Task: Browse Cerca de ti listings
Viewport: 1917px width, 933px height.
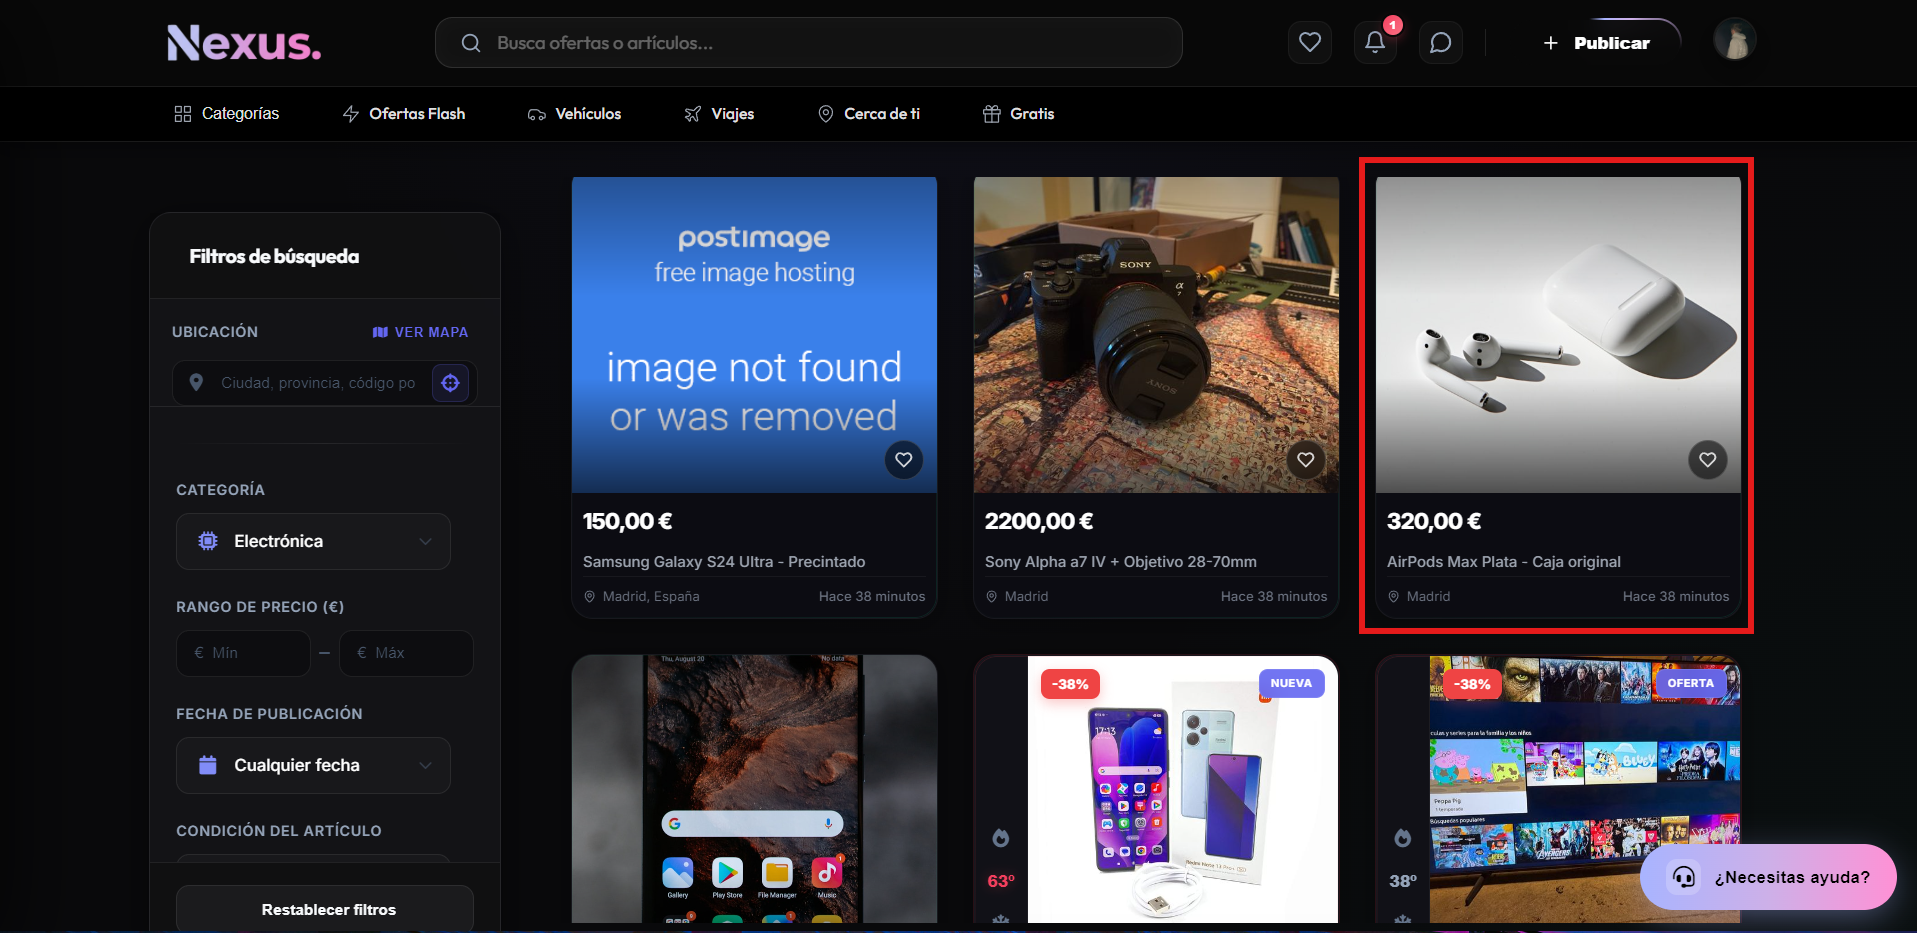Action: tap(869, 114)
